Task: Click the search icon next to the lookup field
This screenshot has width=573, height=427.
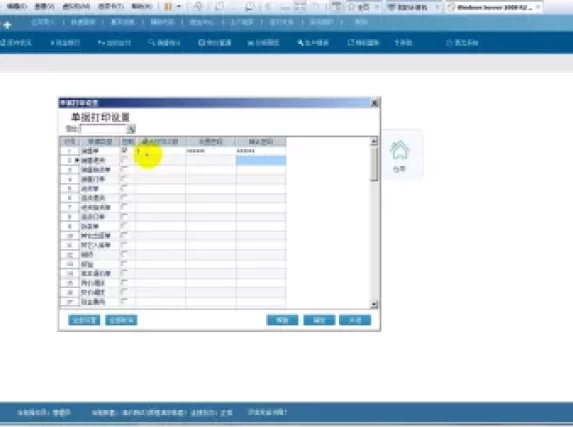Action: pyautogui.click(x=131, y=129)
